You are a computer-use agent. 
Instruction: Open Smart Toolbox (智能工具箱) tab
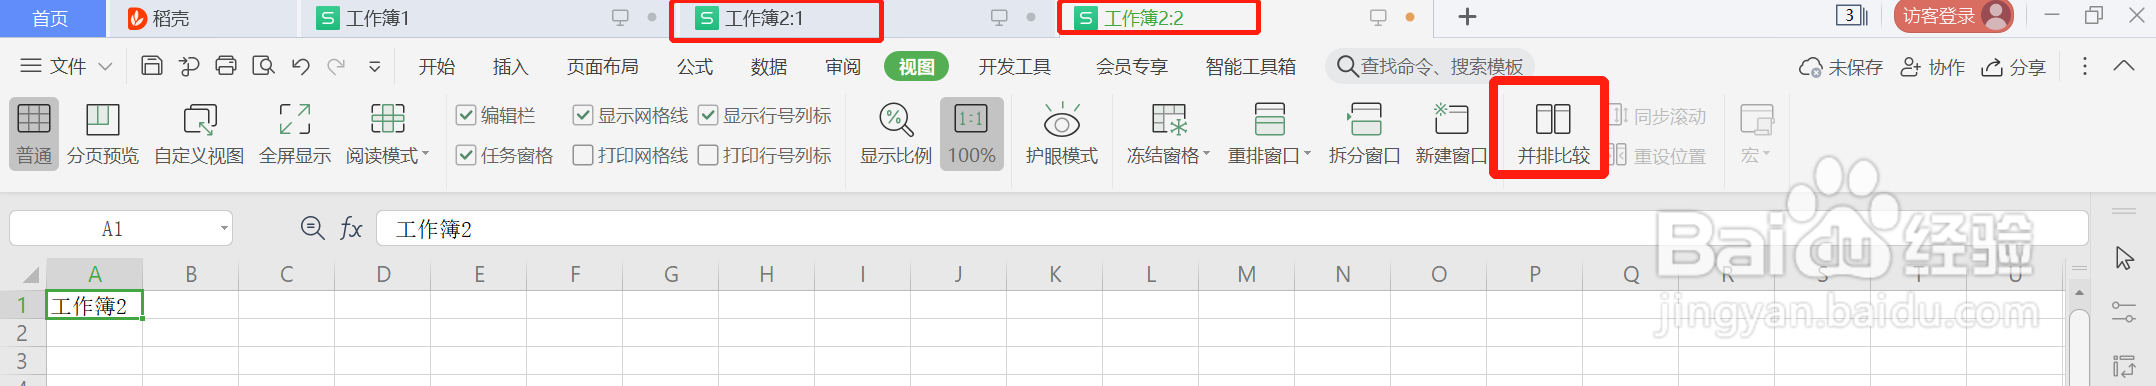point(1251,67)
